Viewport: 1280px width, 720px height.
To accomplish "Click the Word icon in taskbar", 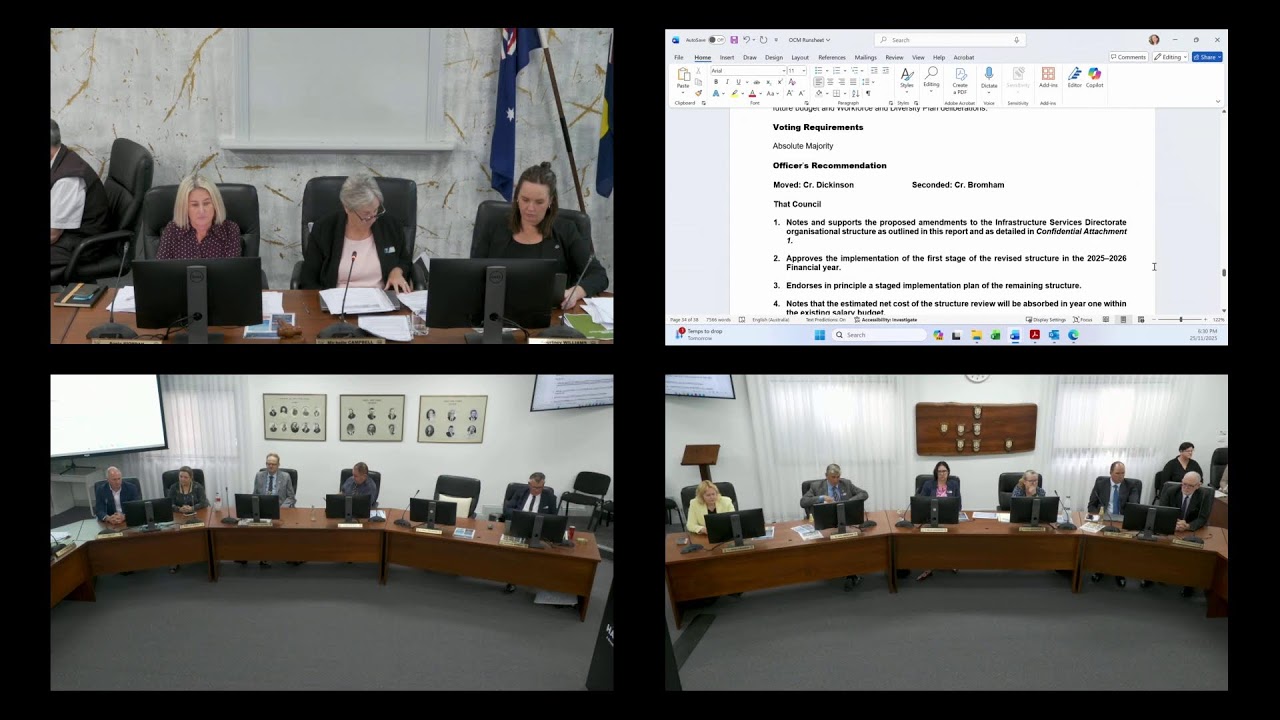I will click(x=1015, y=335).
